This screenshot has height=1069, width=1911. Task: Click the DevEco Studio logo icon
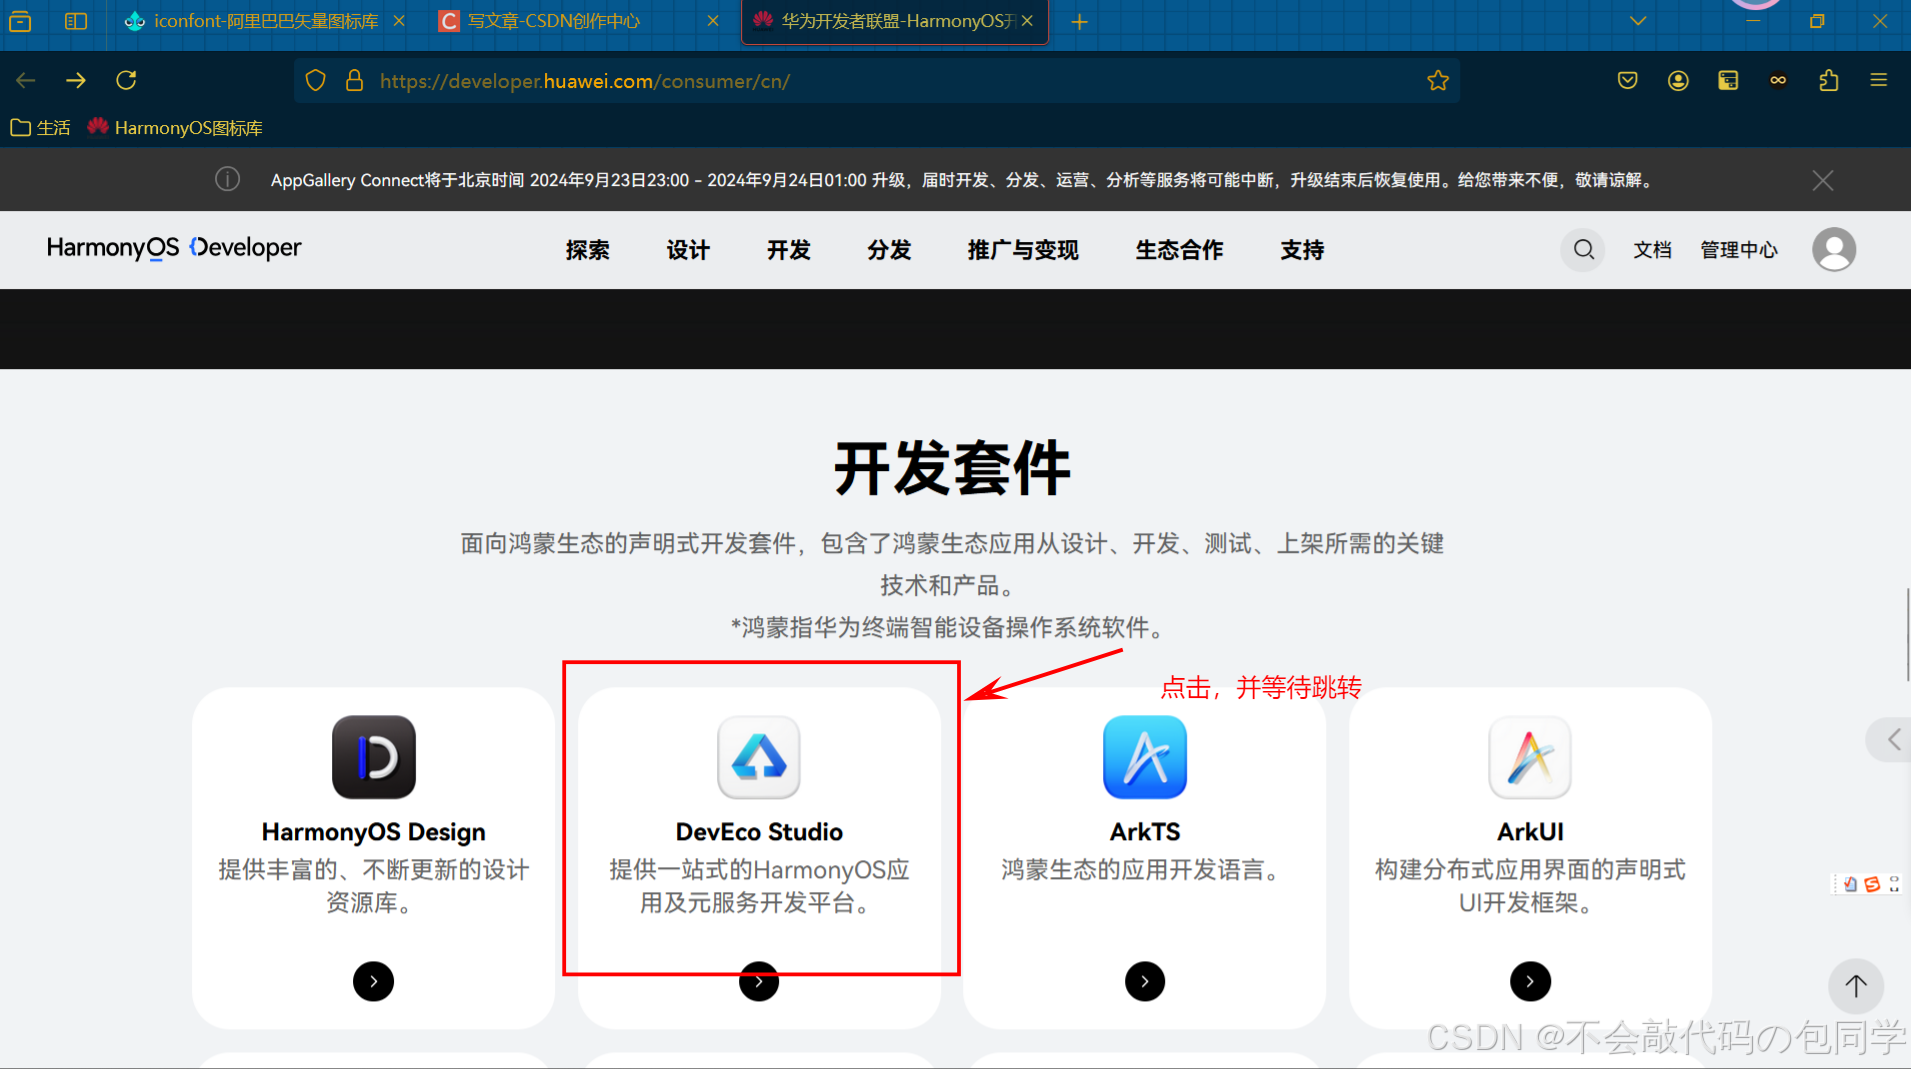[x=759, y=757]
